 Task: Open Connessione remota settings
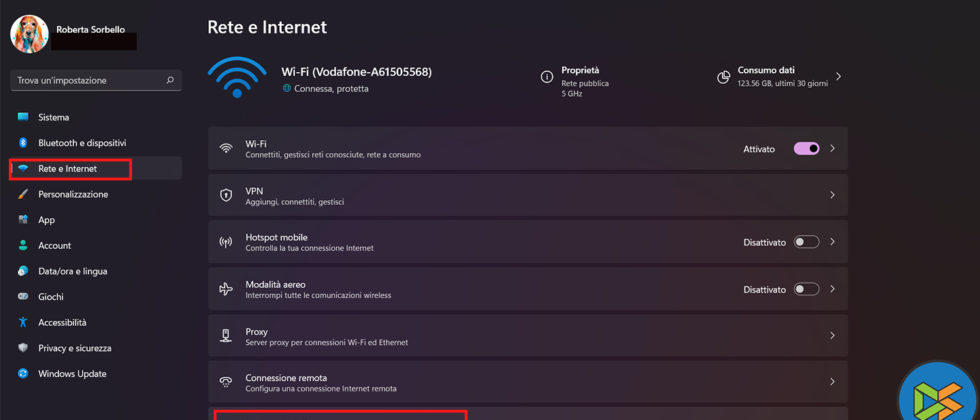tap(527, 382)
